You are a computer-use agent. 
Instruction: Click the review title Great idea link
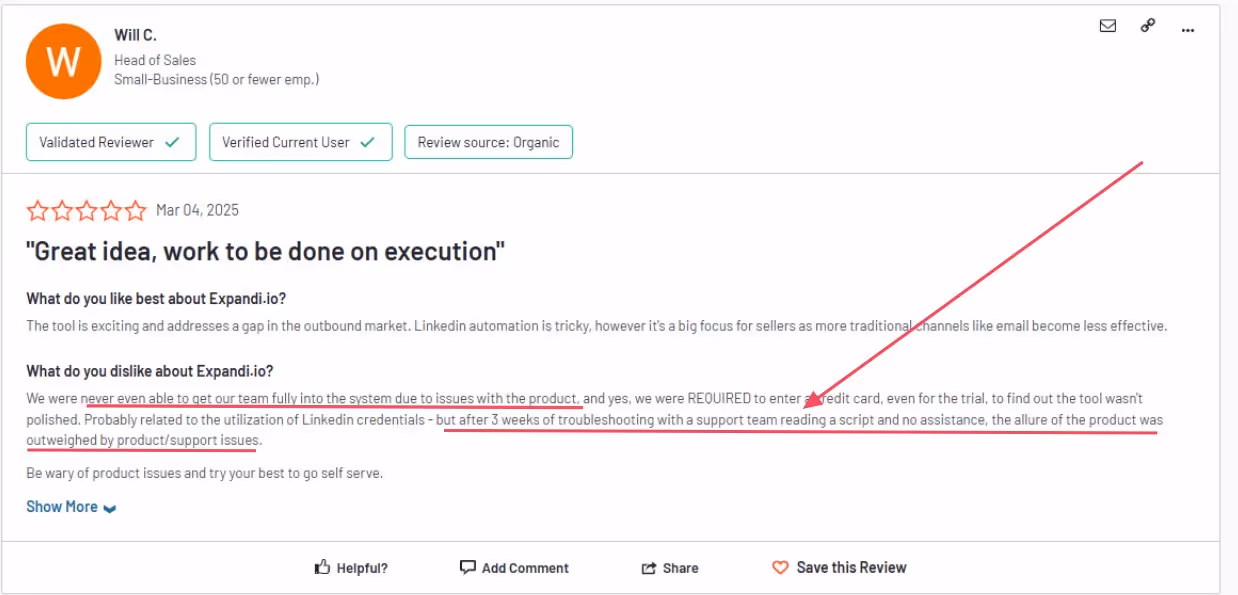point(265,251)
